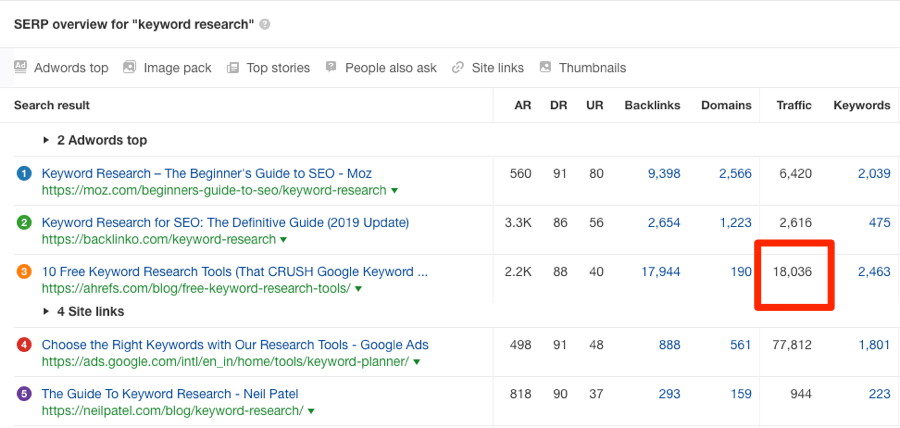
Task: Open the 17,944 backlinks for Ahrefs
Action: [661, 272]
